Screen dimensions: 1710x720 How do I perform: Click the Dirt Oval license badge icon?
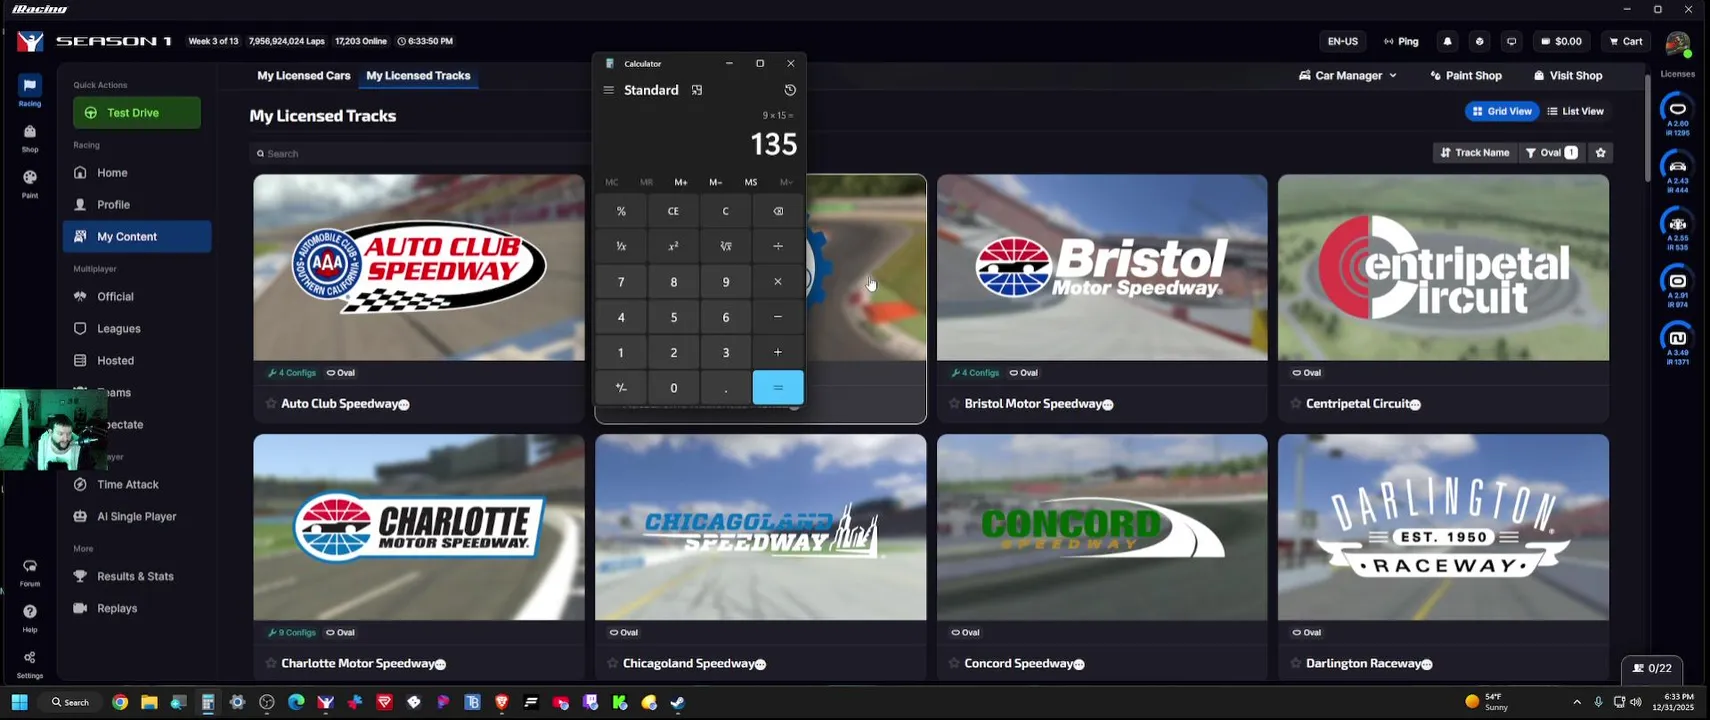[1678, 281]
